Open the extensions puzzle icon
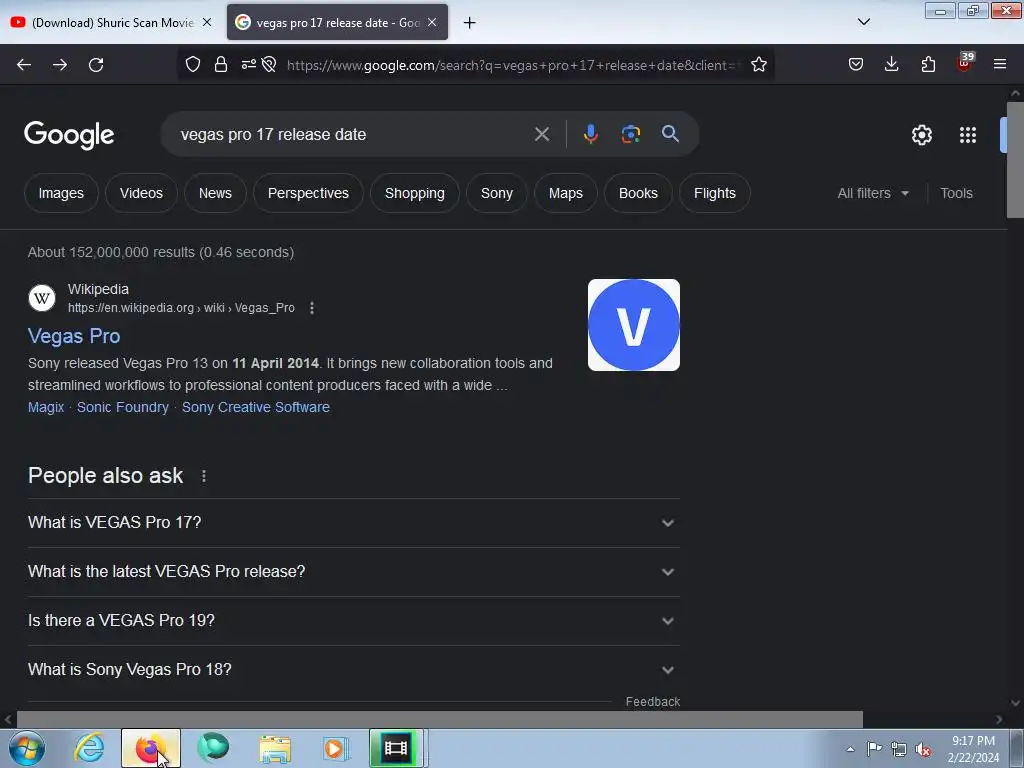 click(x=928, y=64)
